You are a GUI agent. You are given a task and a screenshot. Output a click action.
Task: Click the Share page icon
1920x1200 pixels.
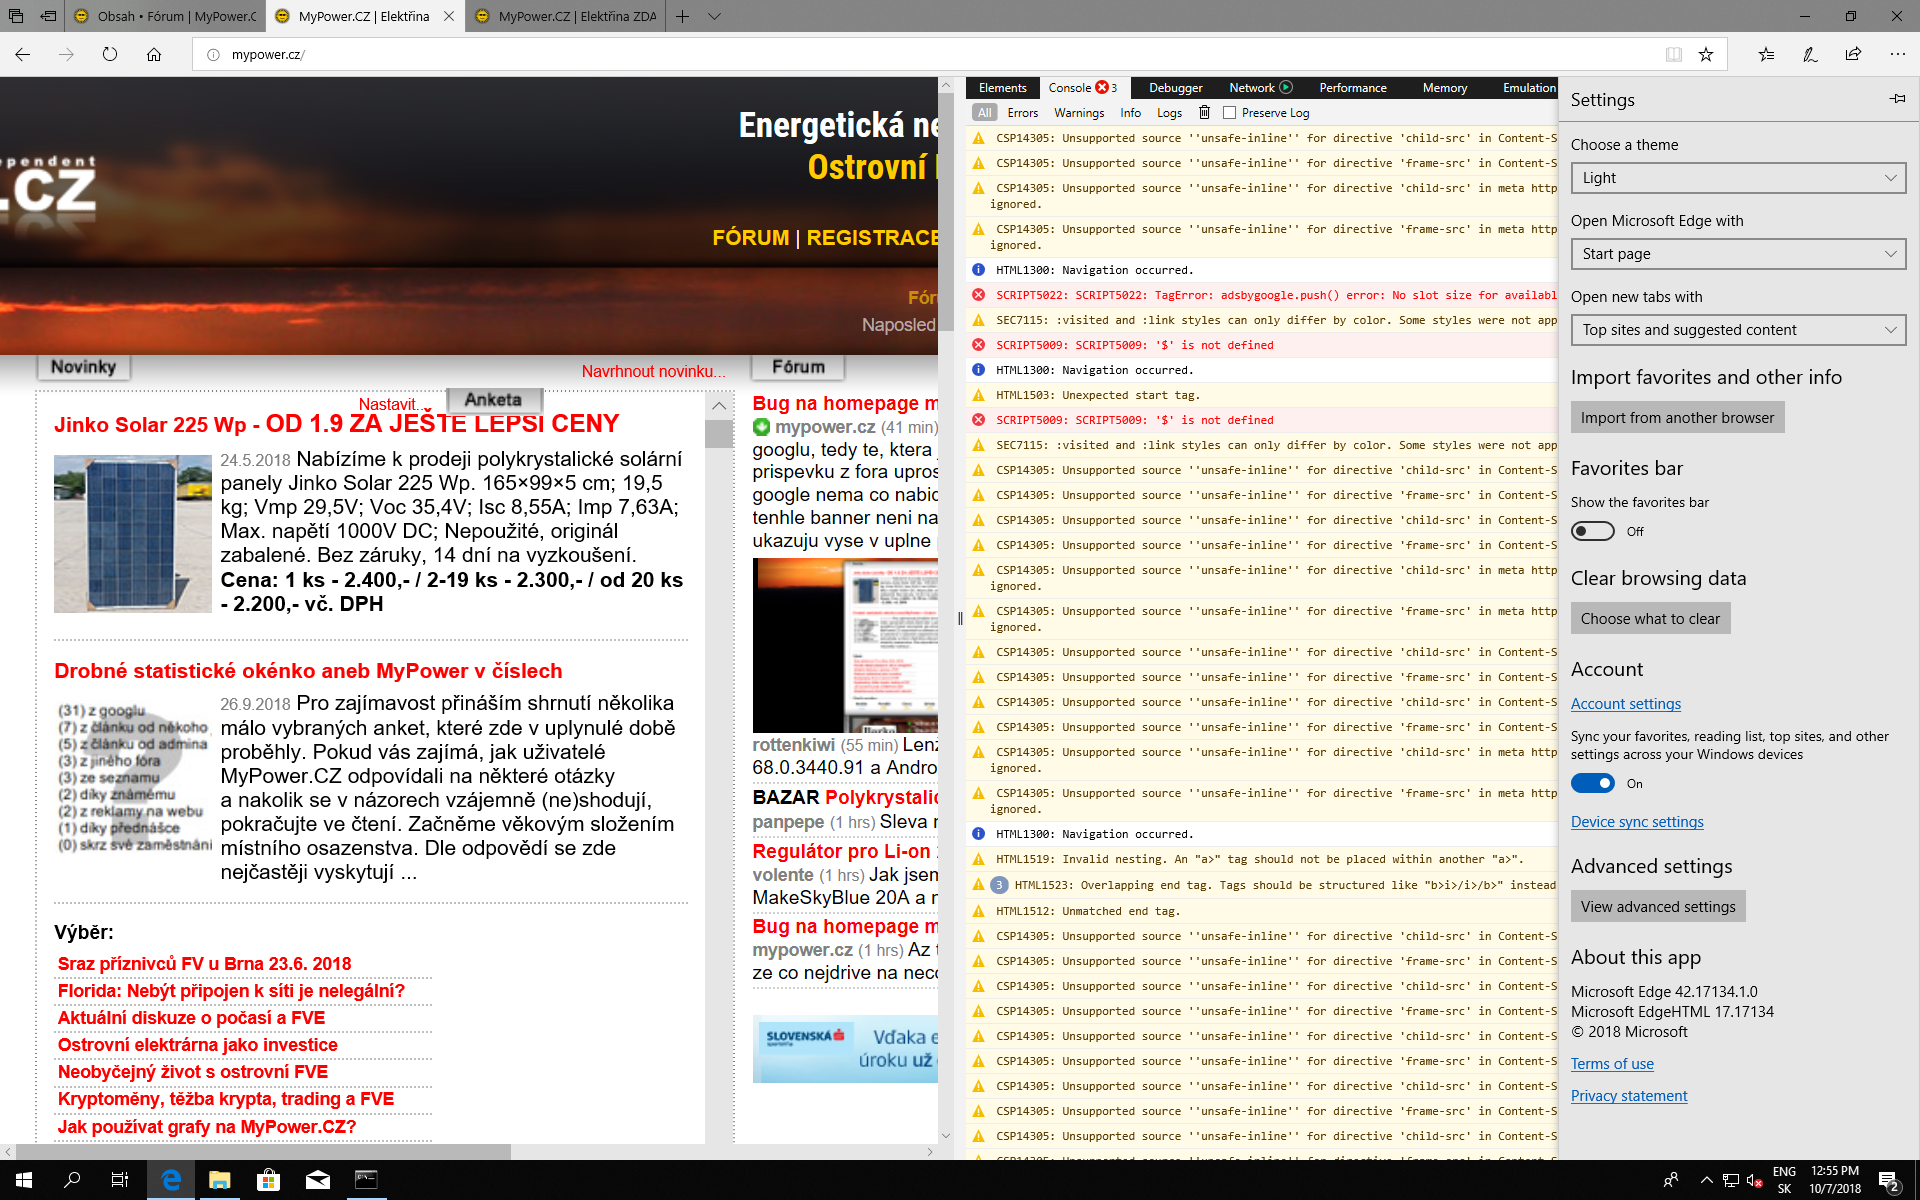coord(1853,55)
